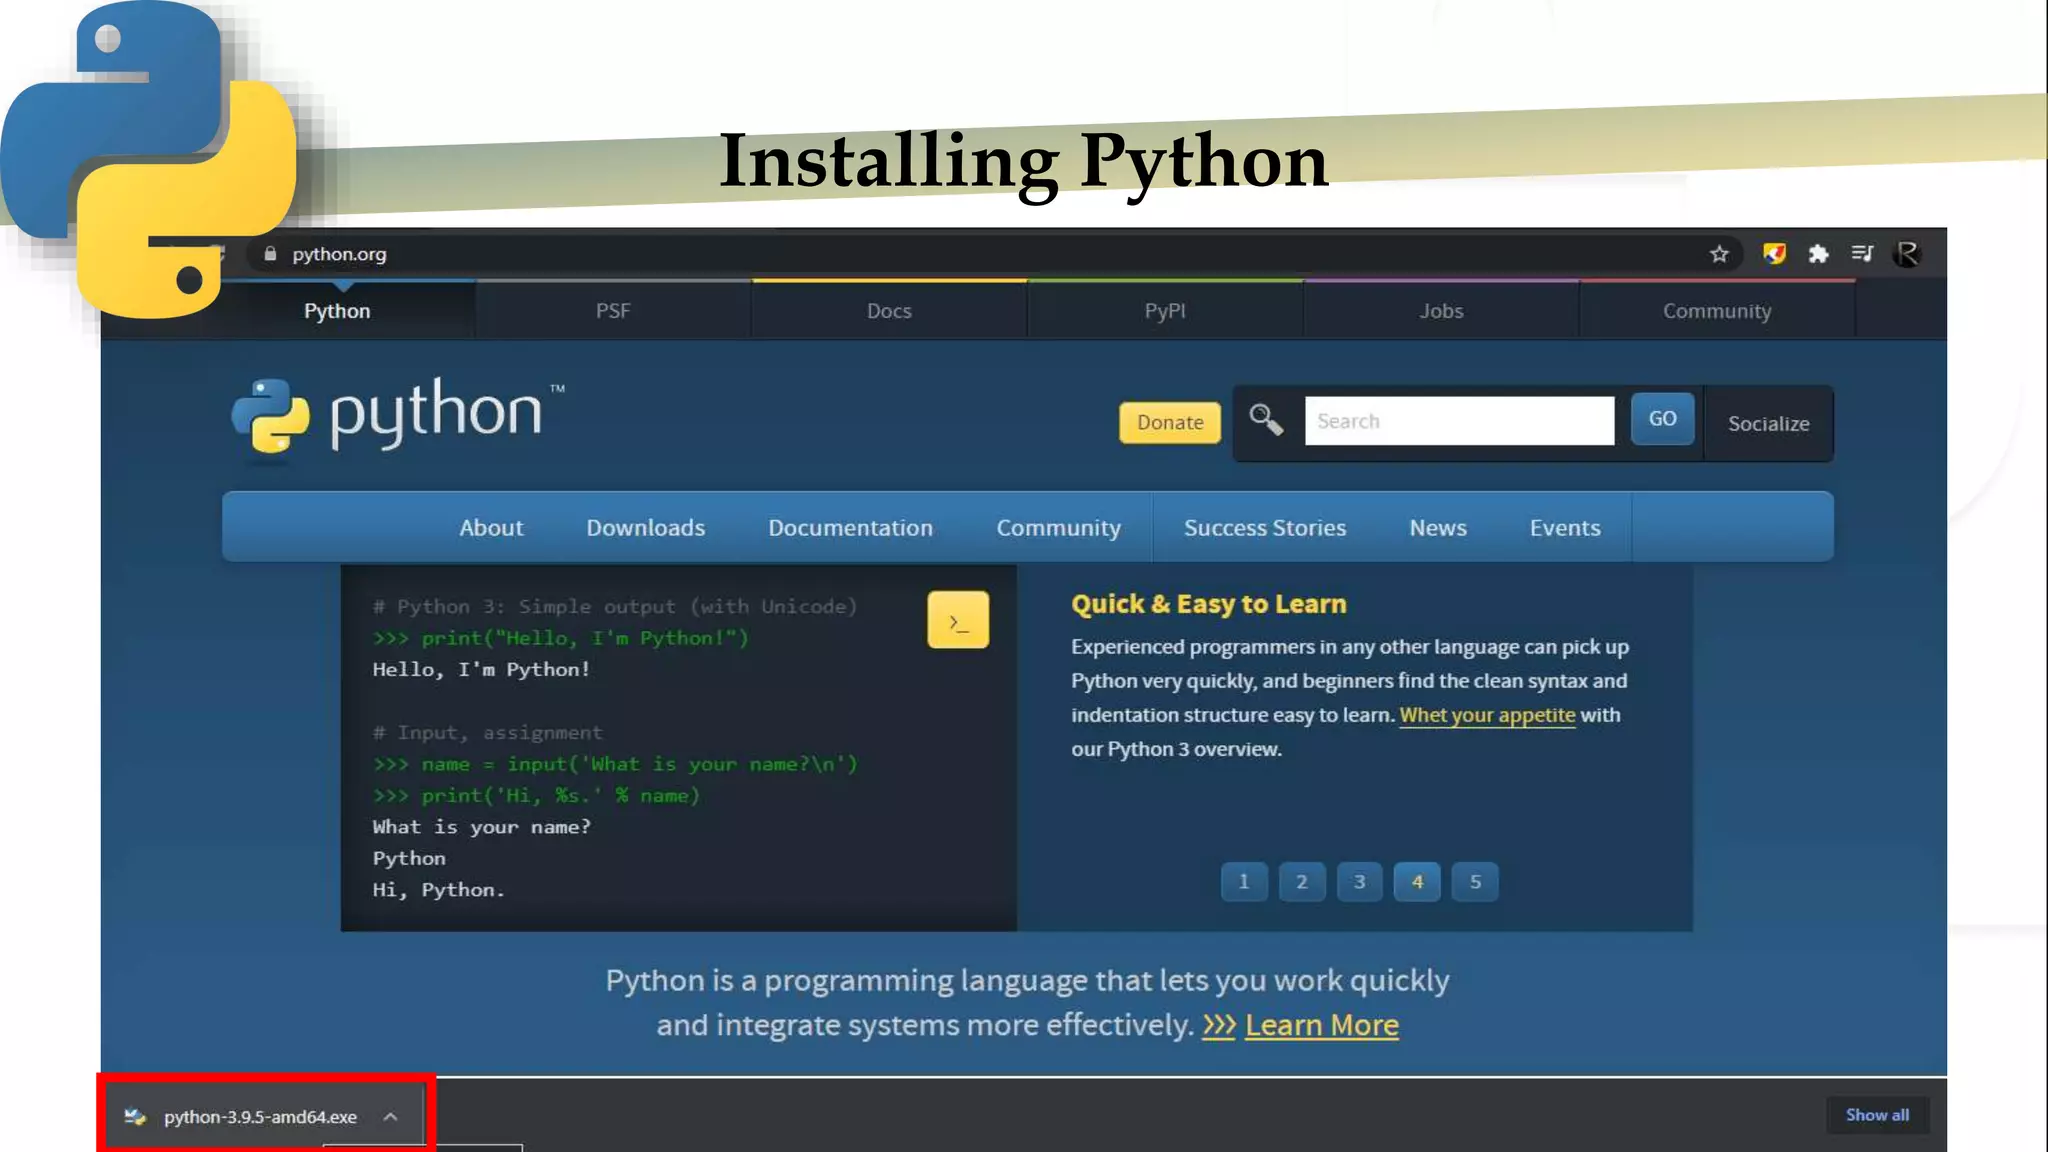Open the browser extensions puzzle icon
2048x1152 pixels.
(1818, 254)
